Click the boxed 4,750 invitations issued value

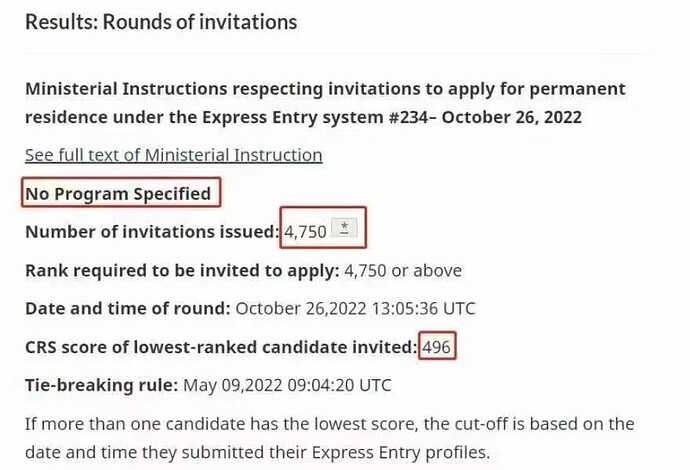pos(305,232)
